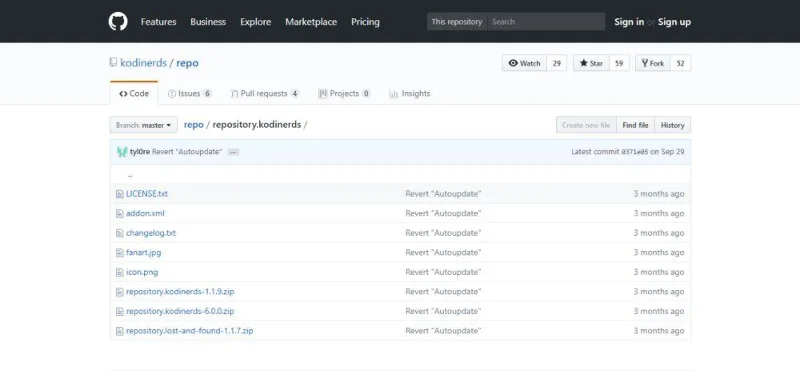Open LICENSE.txt file
This screenshot has height=378, width=800.
click(147, 194)
